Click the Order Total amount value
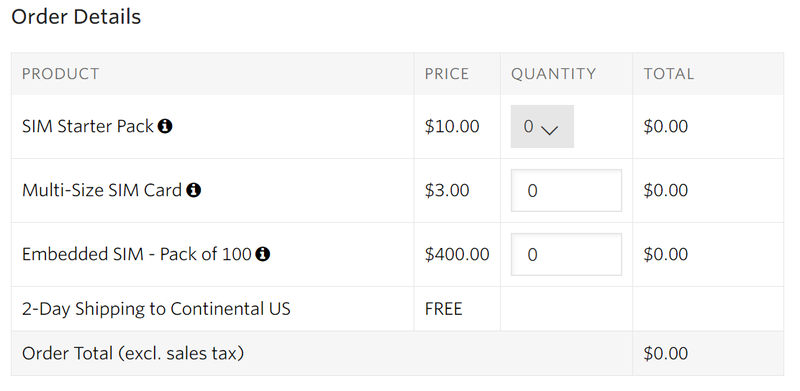 (666, 353)
